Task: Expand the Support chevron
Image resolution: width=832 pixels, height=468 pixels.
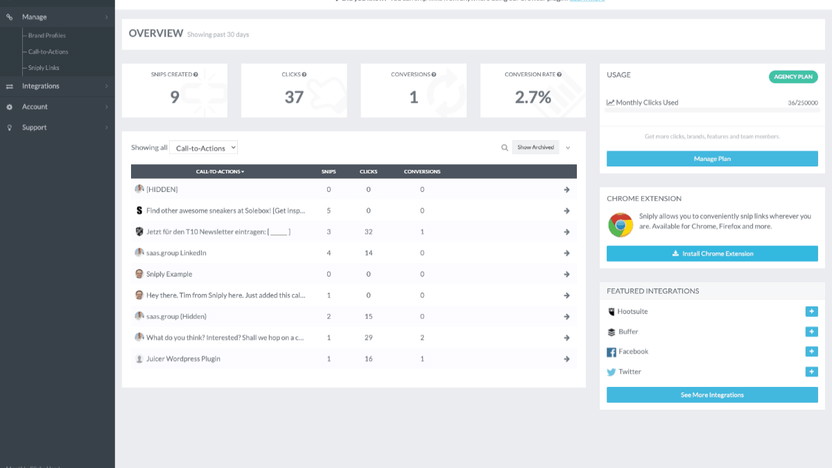Action: pos(107,127)
